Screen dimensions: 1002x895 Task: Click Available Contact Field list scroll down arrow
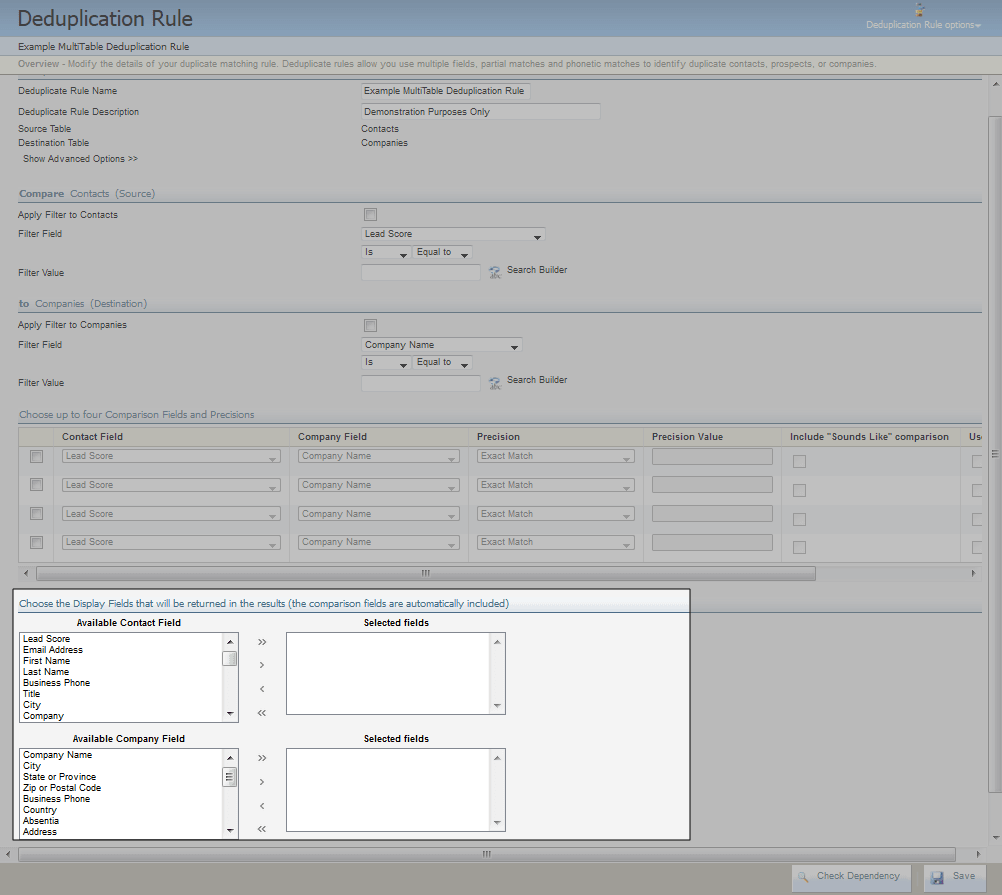click(x=230, y=714)
